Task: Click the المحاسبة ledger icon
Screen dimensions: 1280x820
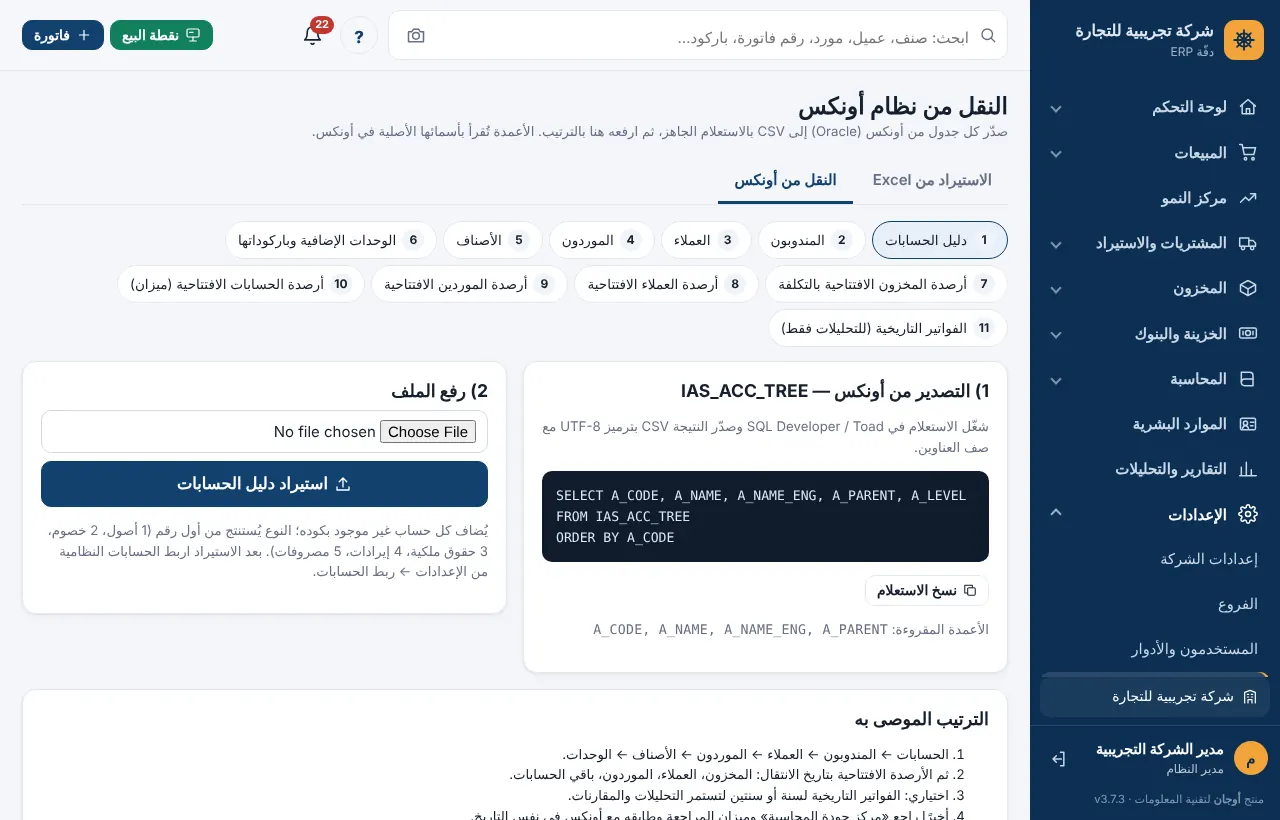Action: point(1247,379)
